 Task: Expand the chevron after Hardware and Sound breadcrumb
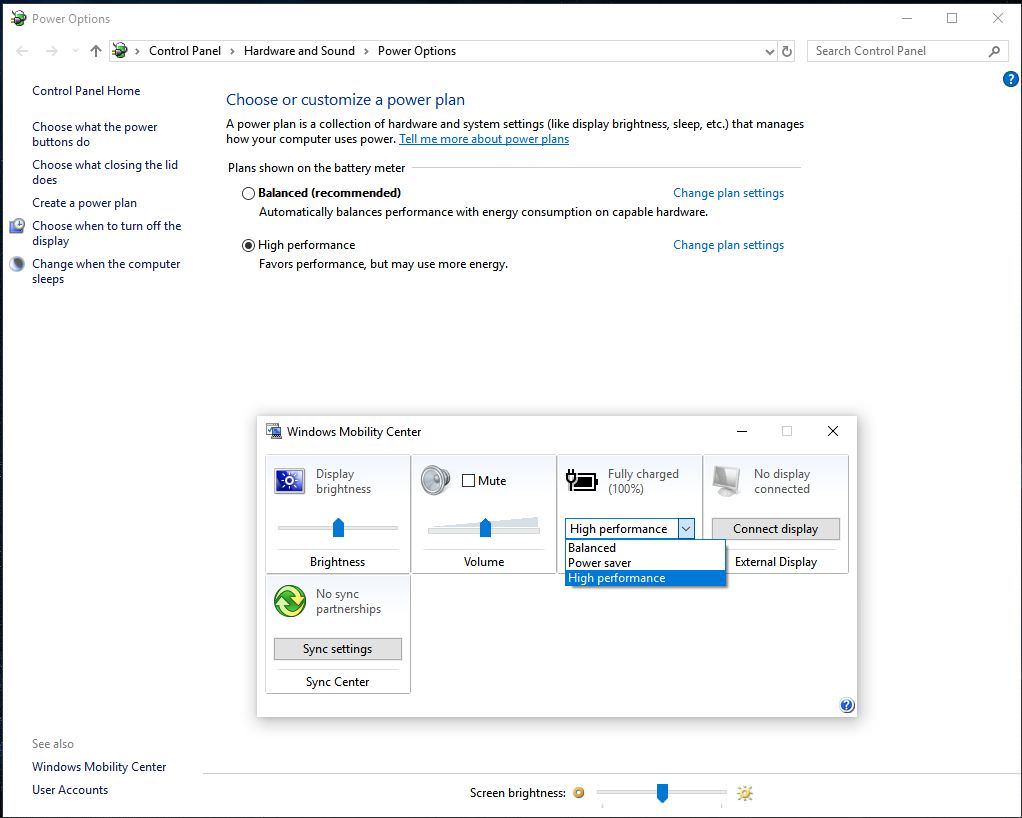point(366,51)
